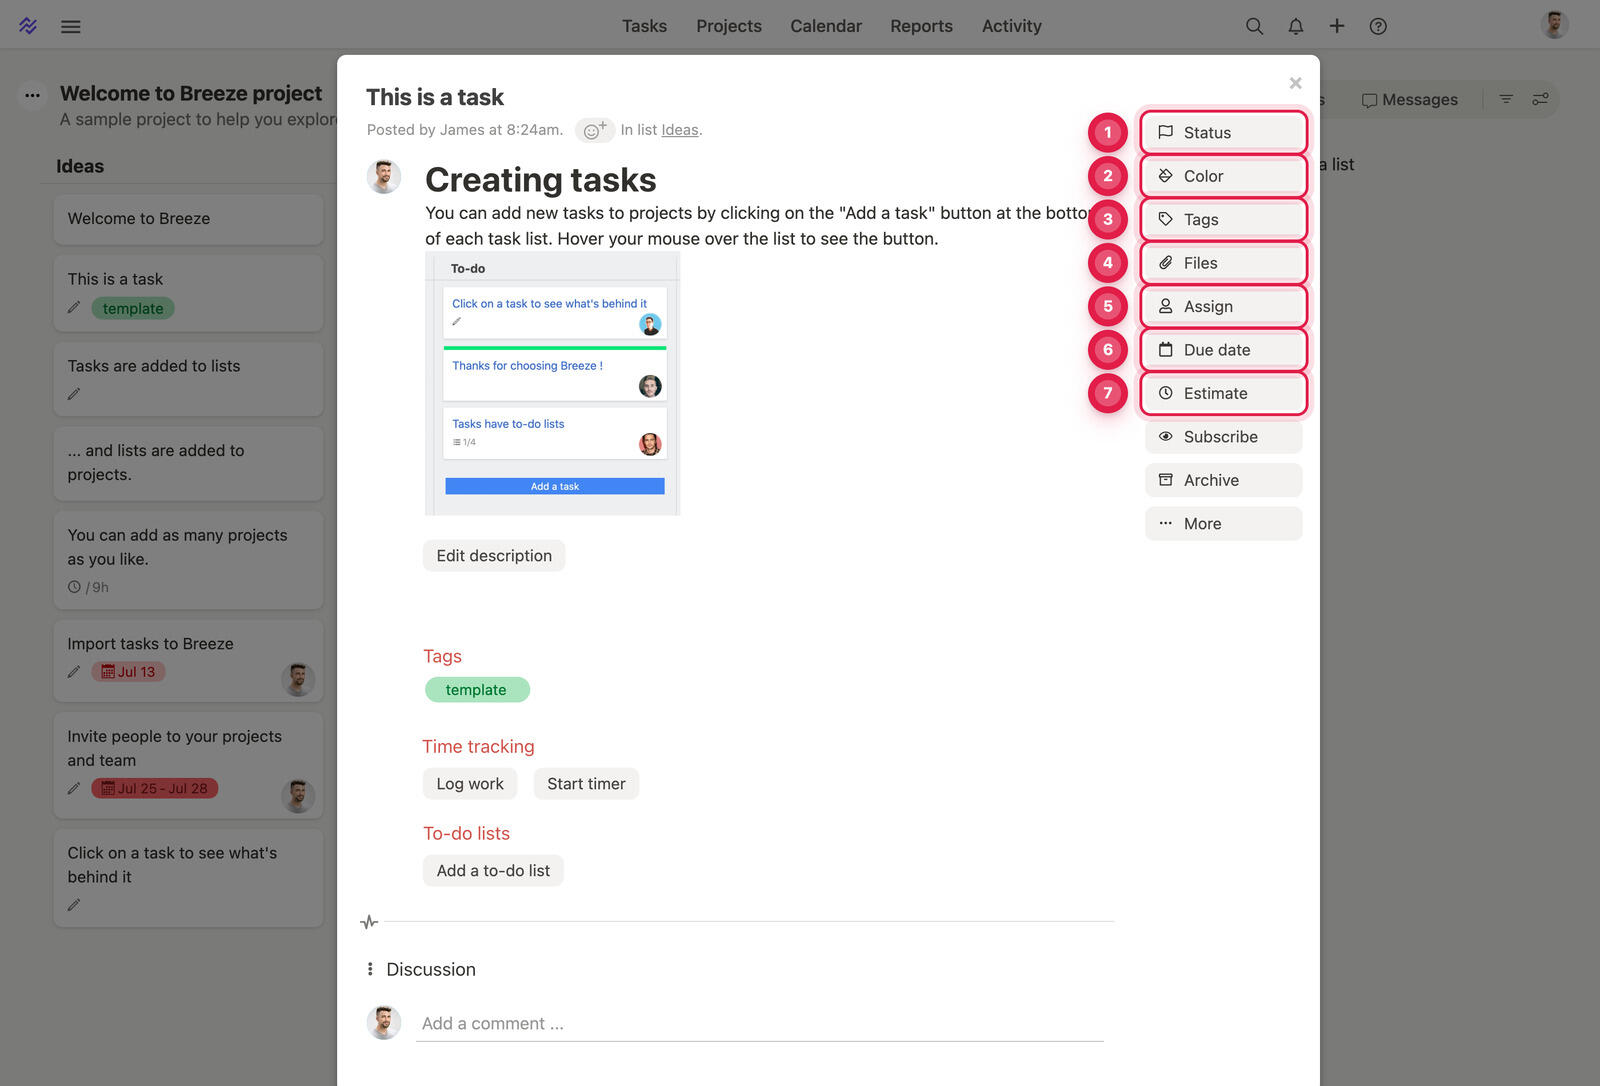The height and width of the screenshot is (1086, 1600).
Task: Open Click on a task card
Action: pyautogui.click(x=188, y=878)
